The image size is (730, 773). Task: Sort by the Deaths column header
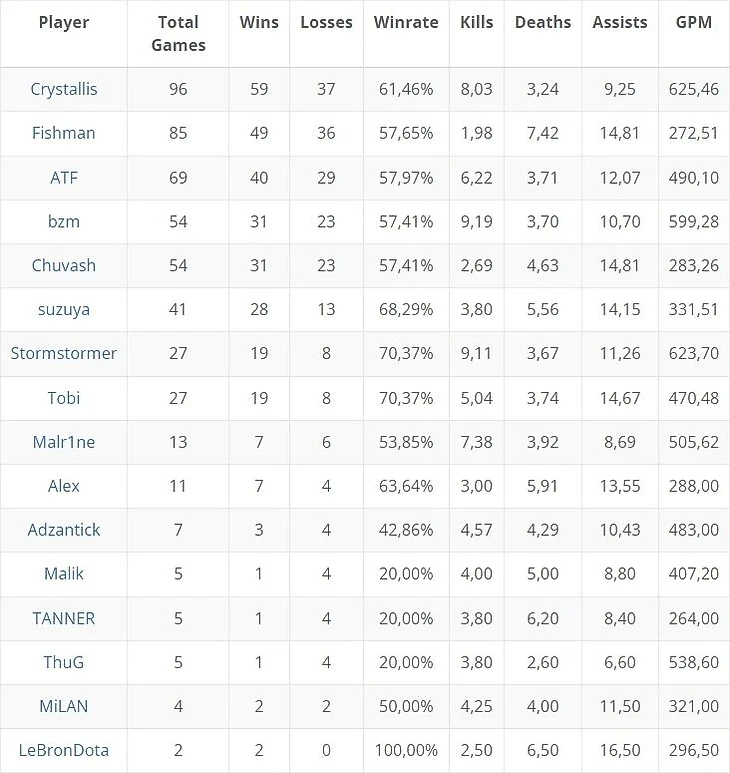pyautogui.click(x=543, y=22)
